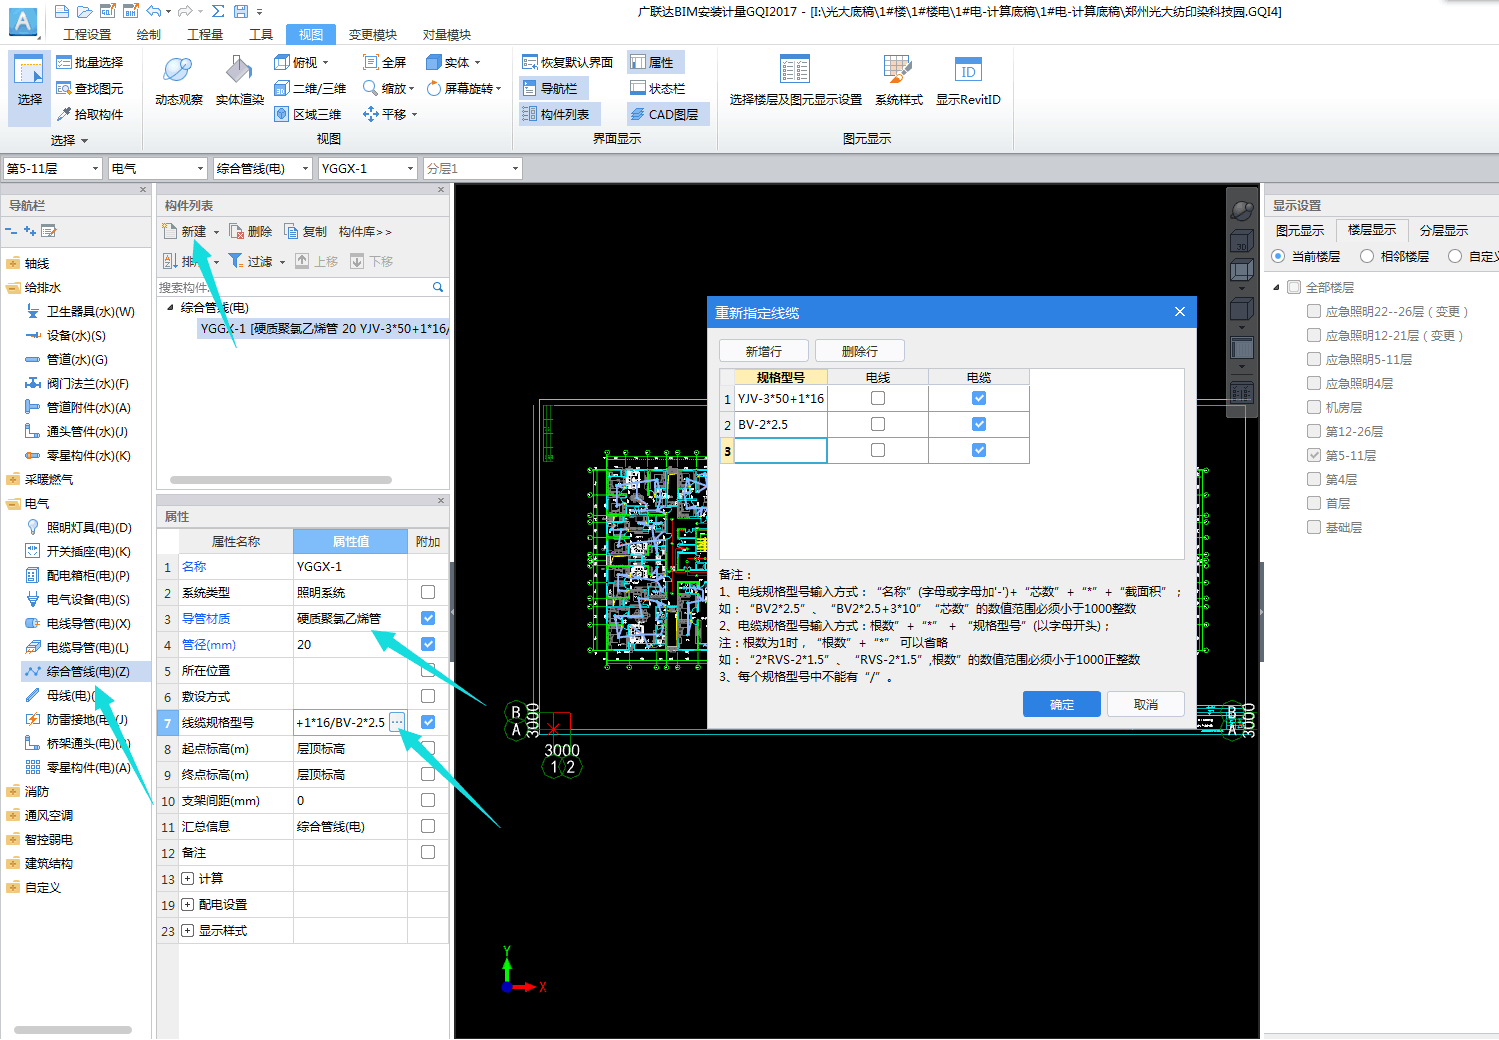Confirm with the 确定 button

click(1062, 704)
